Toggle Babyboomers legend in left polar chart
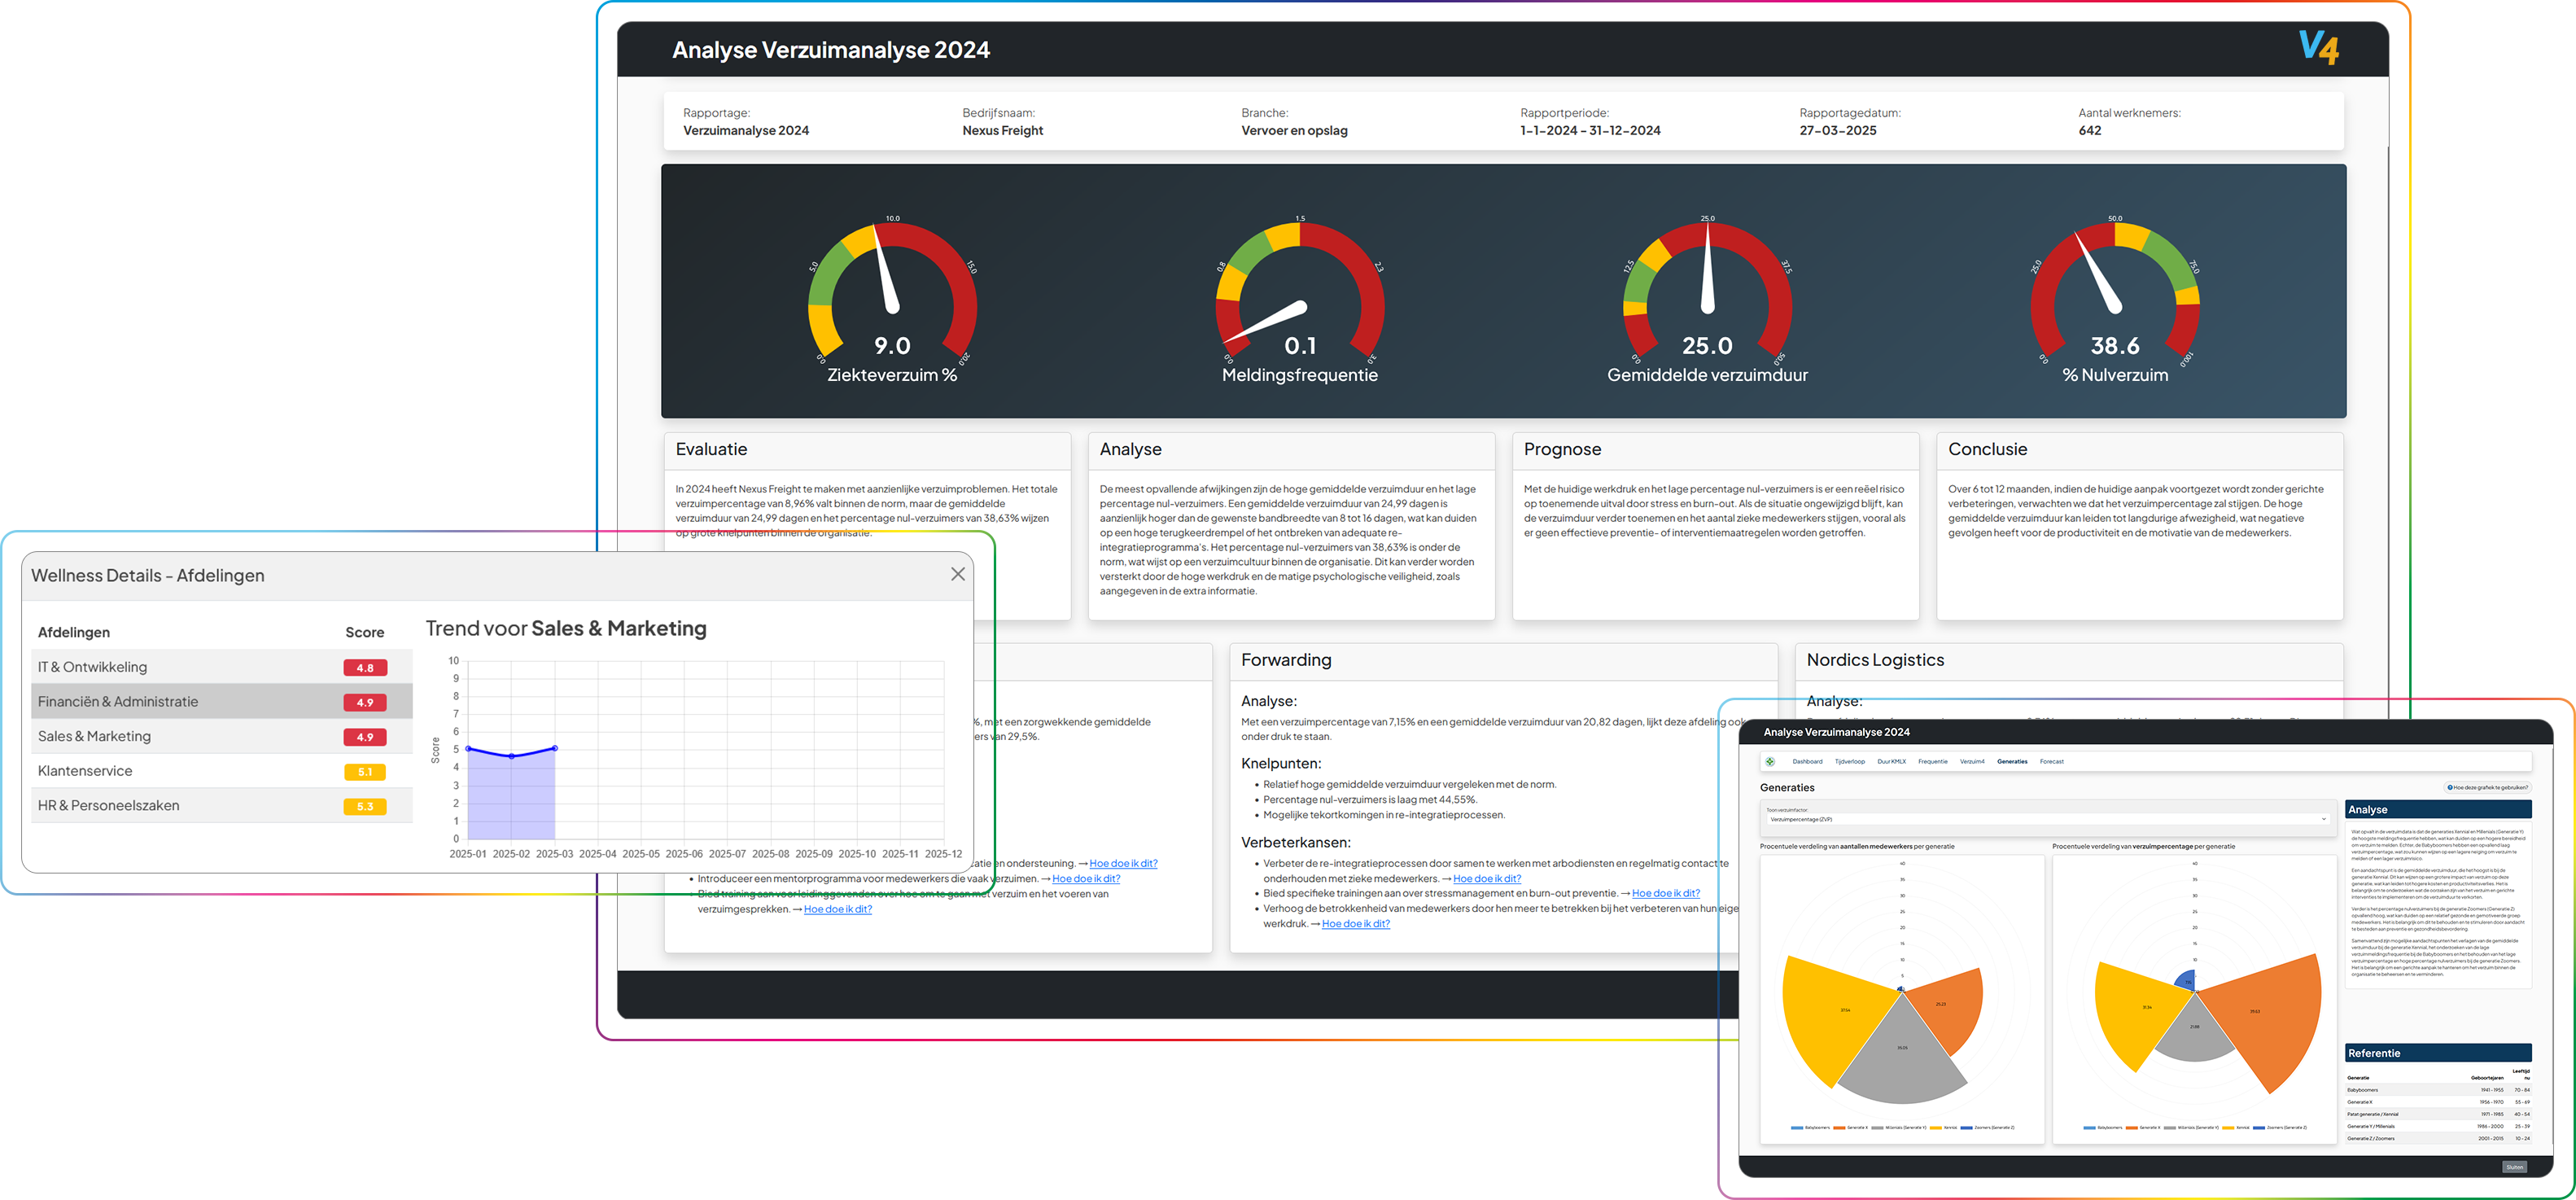2576x1200 pixels. [1811, 1127]
